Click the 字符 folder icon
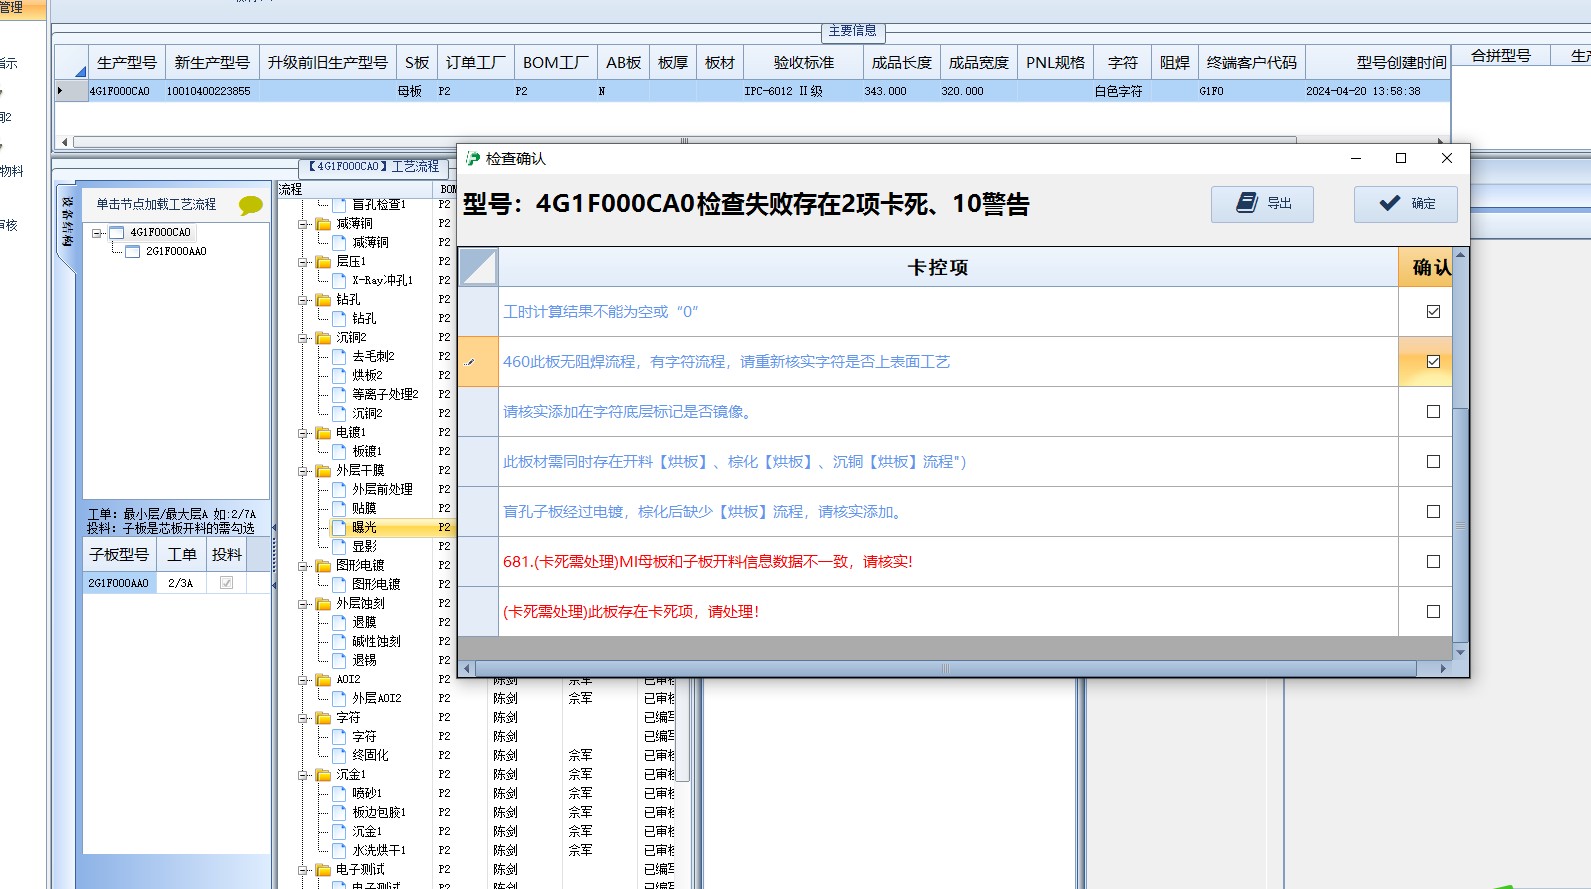This screenshot has height=889, width=1591. coord(324,718)
